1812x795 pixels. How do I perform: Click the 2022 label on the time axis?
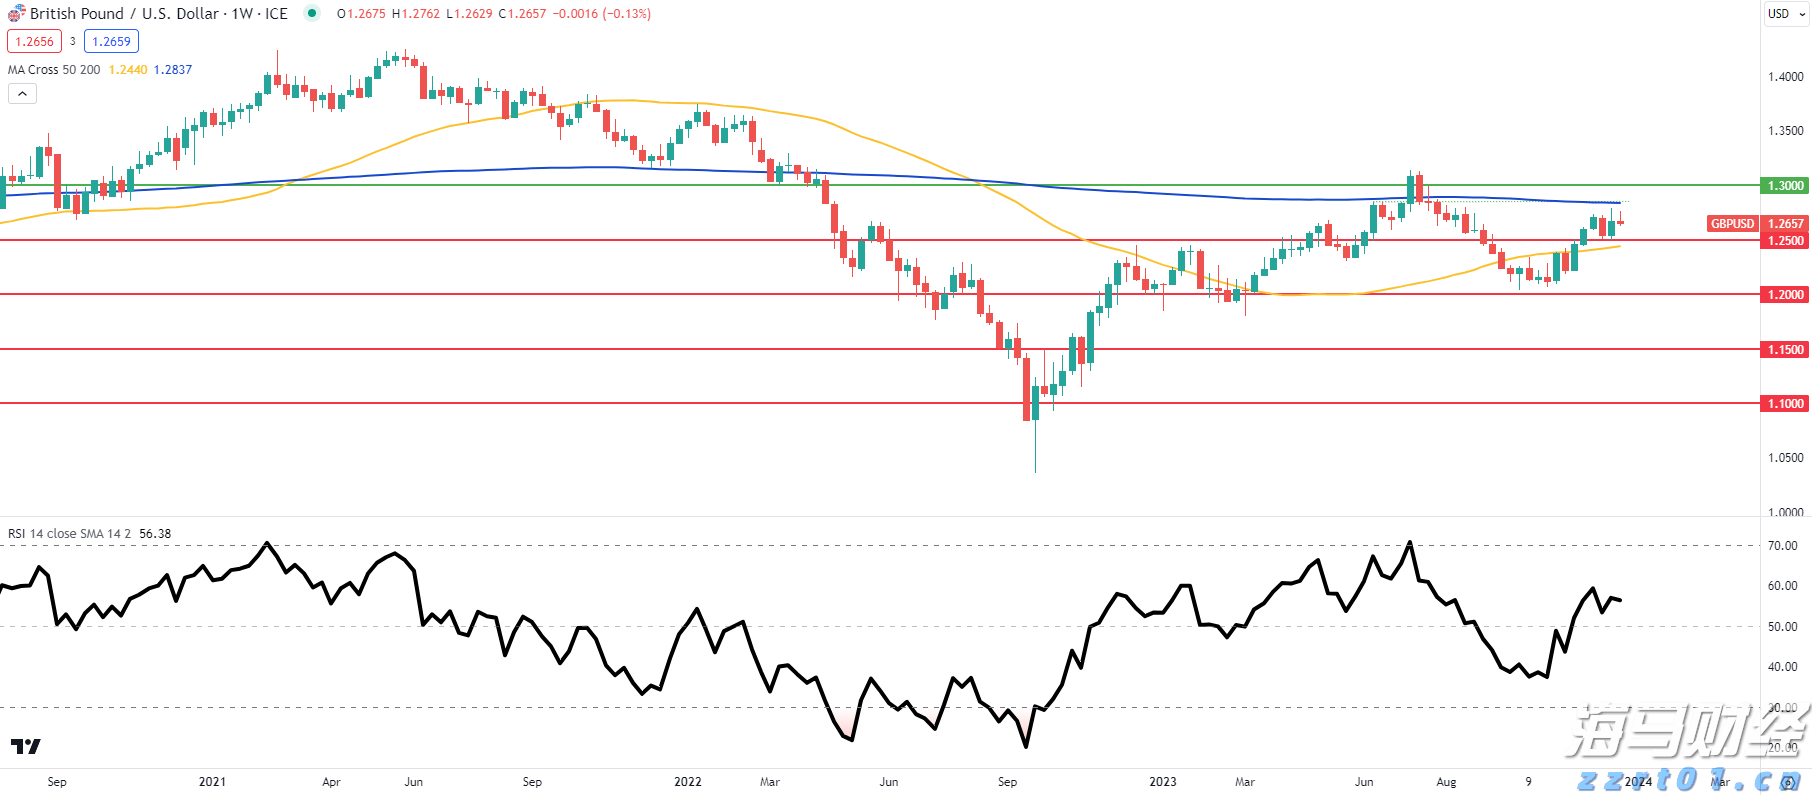point(688,782)
